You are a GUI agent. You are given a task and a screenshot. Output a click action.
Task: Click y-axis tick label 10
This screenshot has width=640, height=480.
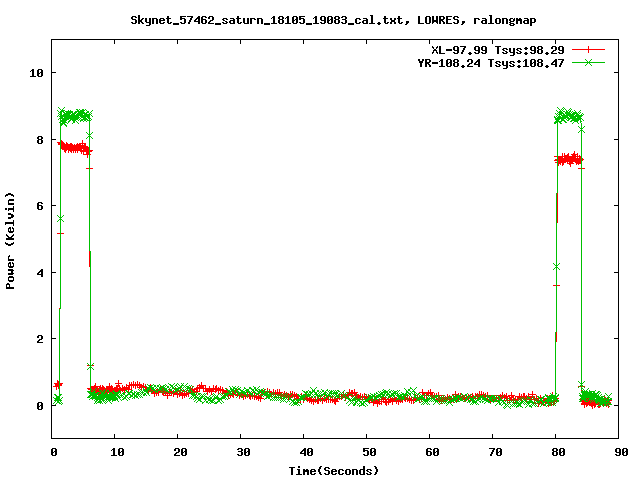36,73
